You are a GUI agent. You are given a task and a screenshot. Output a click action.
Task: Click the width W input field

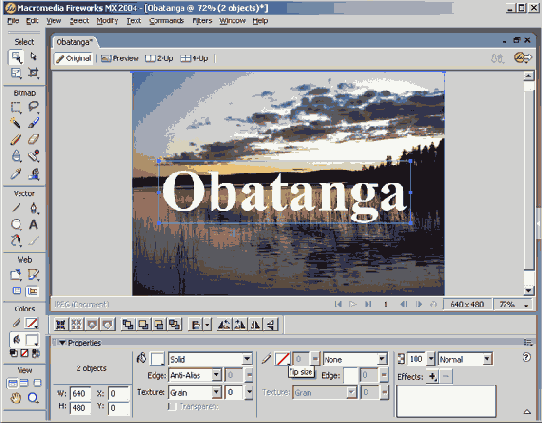(80, 394)
